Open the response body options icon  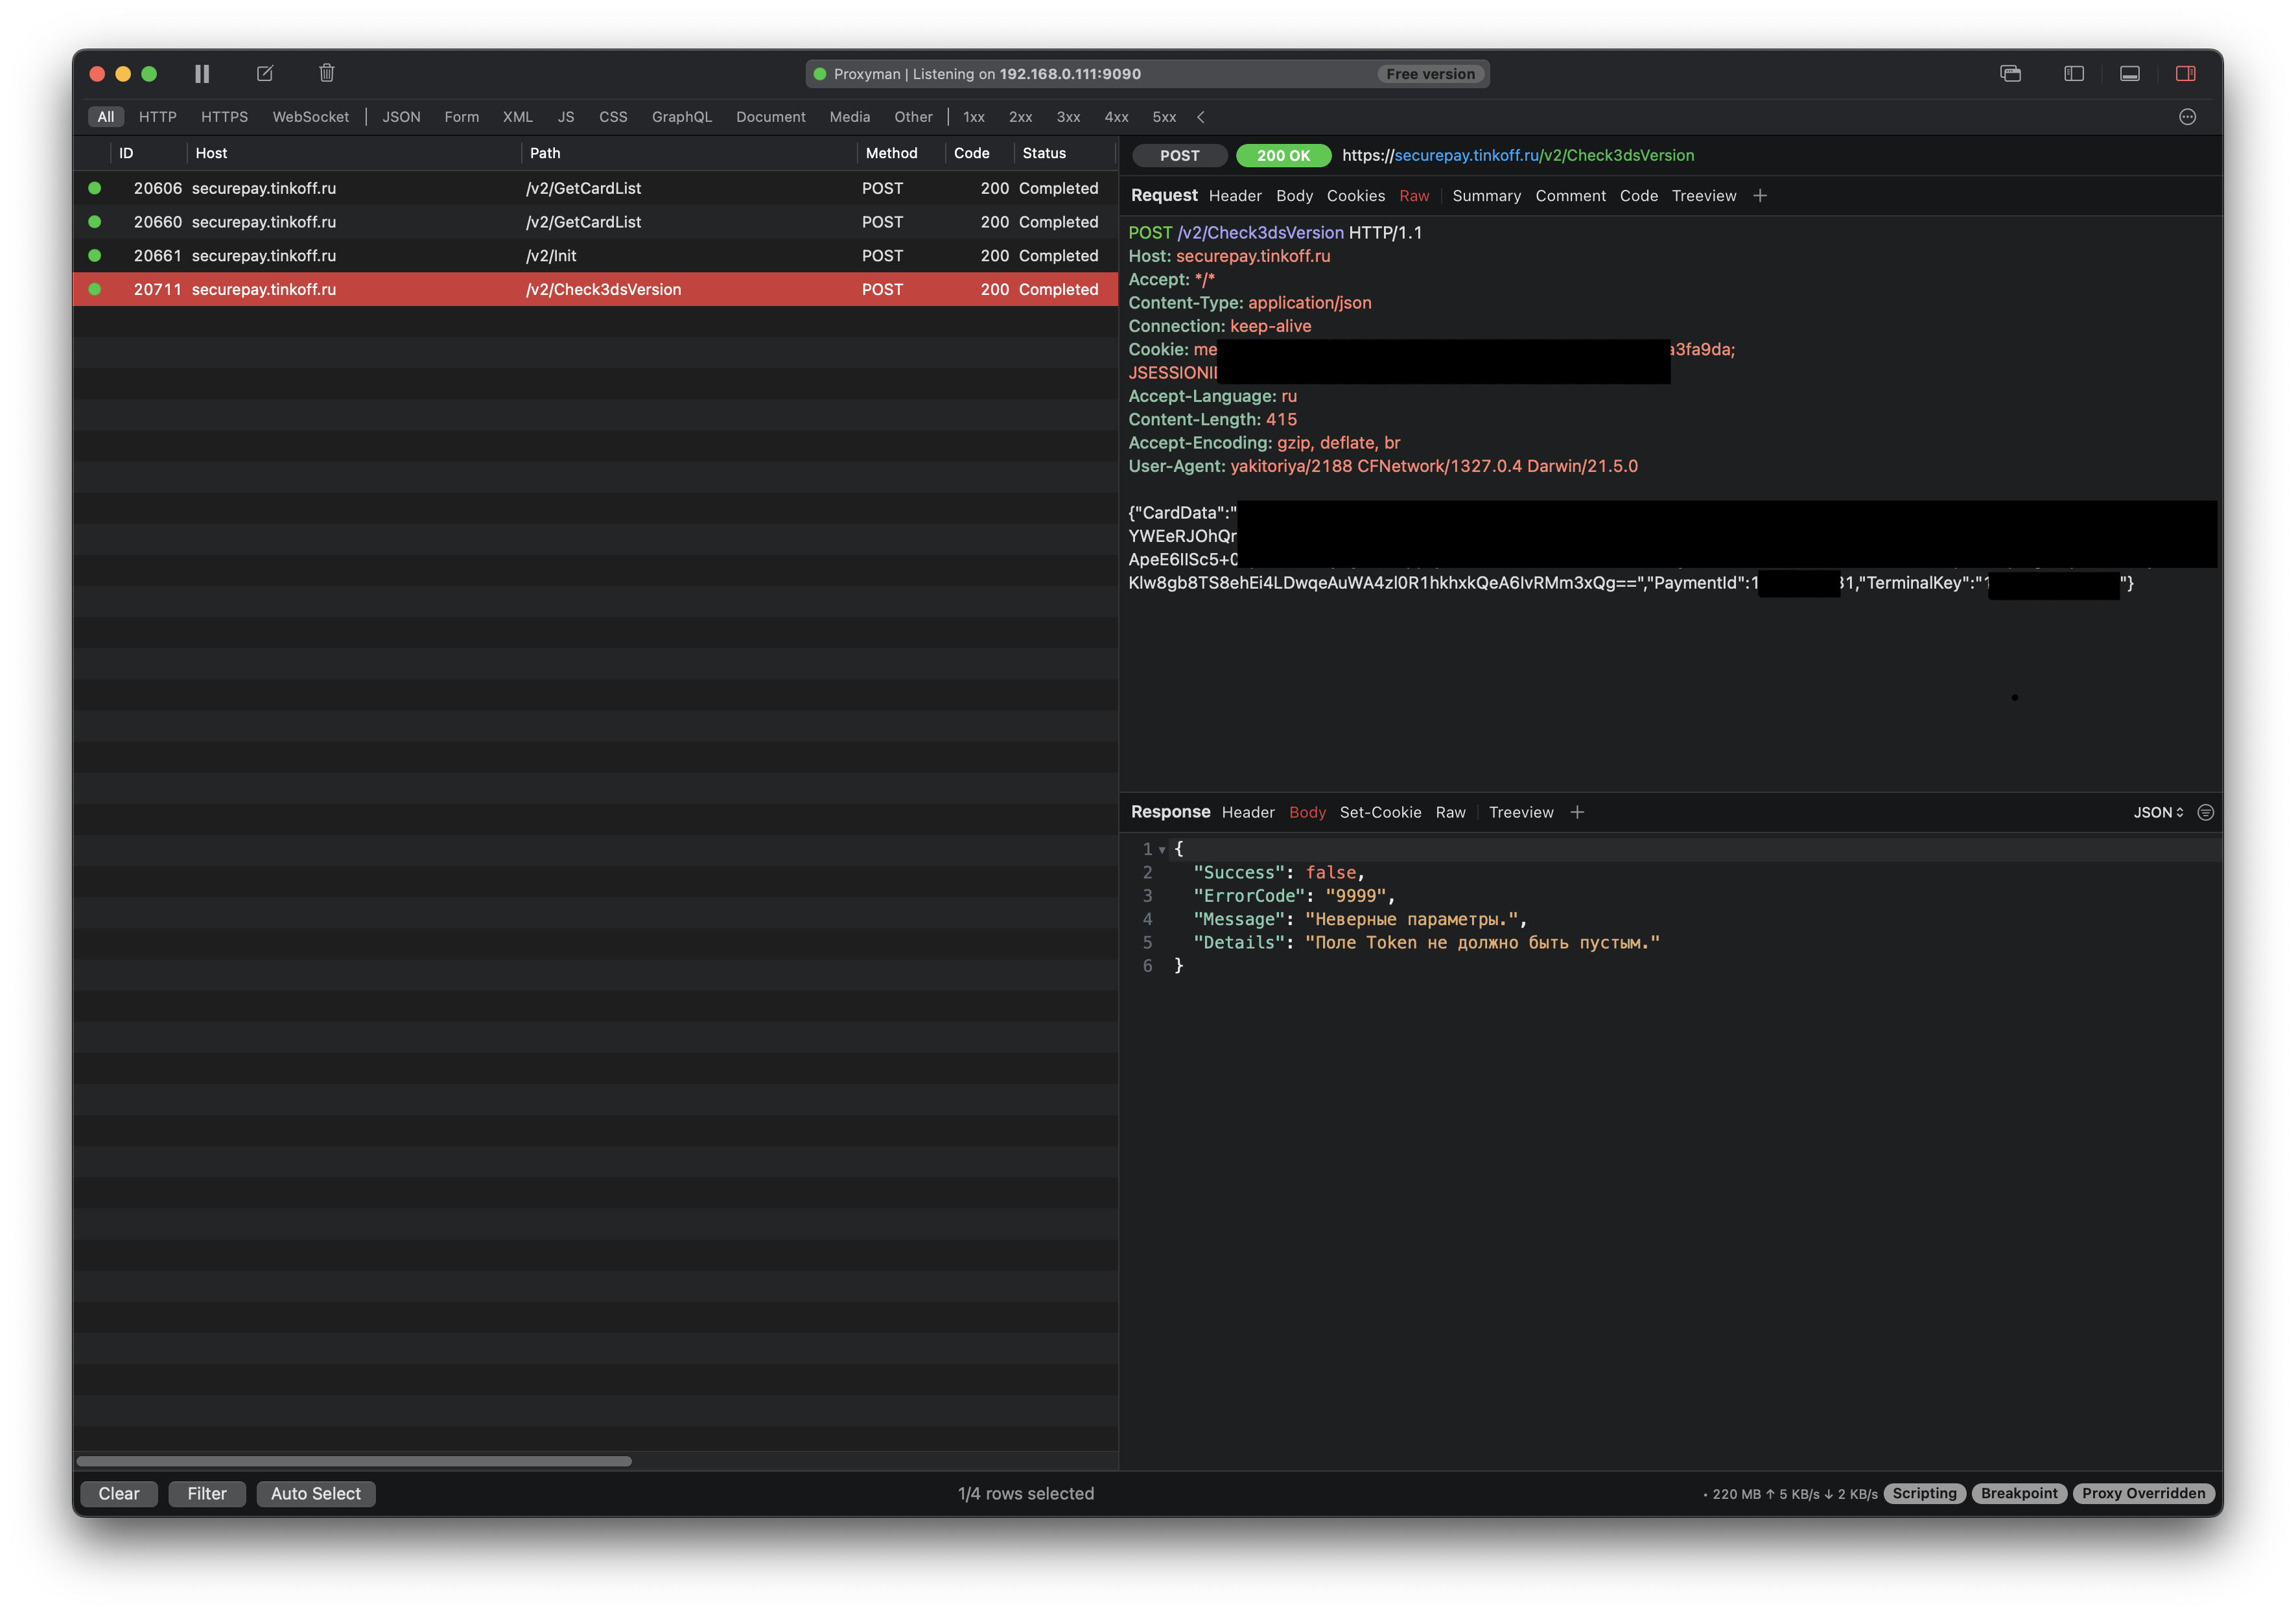[x=2205, y=813]
